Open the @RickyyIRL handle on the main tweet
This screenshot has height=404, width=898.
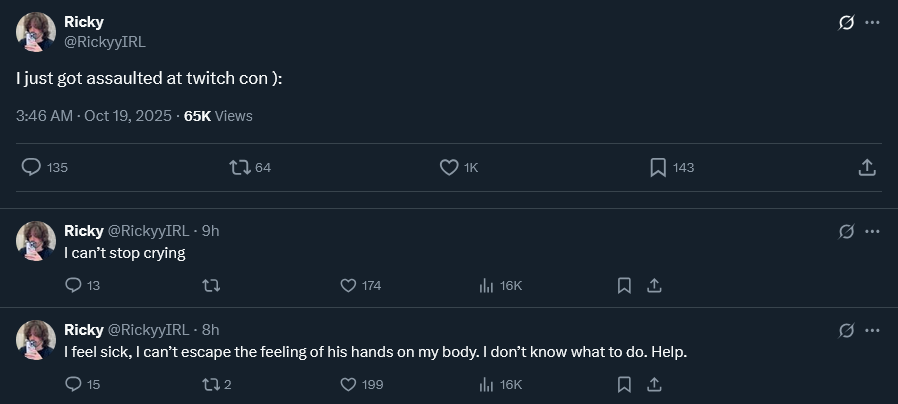[x=104, y=41]
